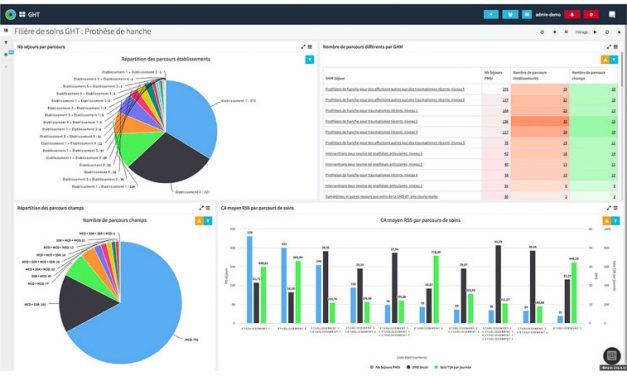The image size is (627, 376).
Task: Open the white chat icon in header
Action: 612,14
